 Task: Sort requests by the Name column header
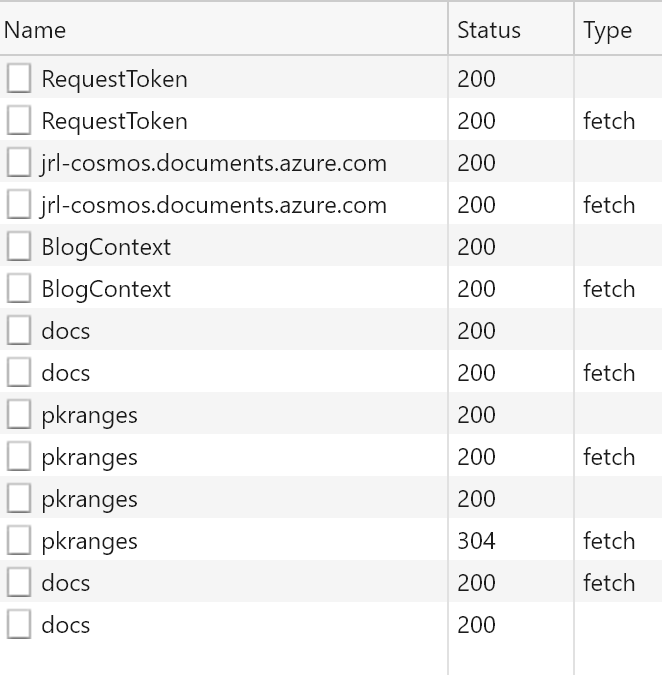36,30
